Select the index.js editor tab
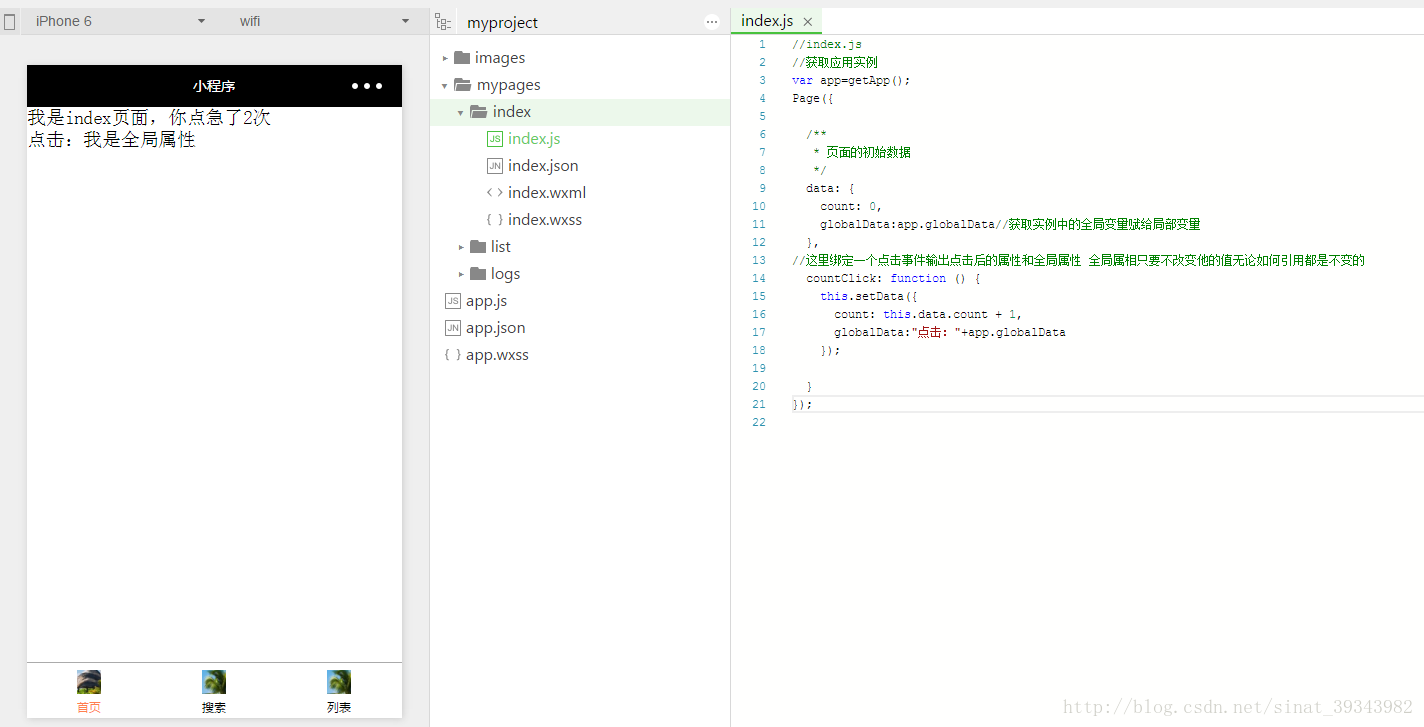This screenshot has width=1424, height=727. click(777, 21)
